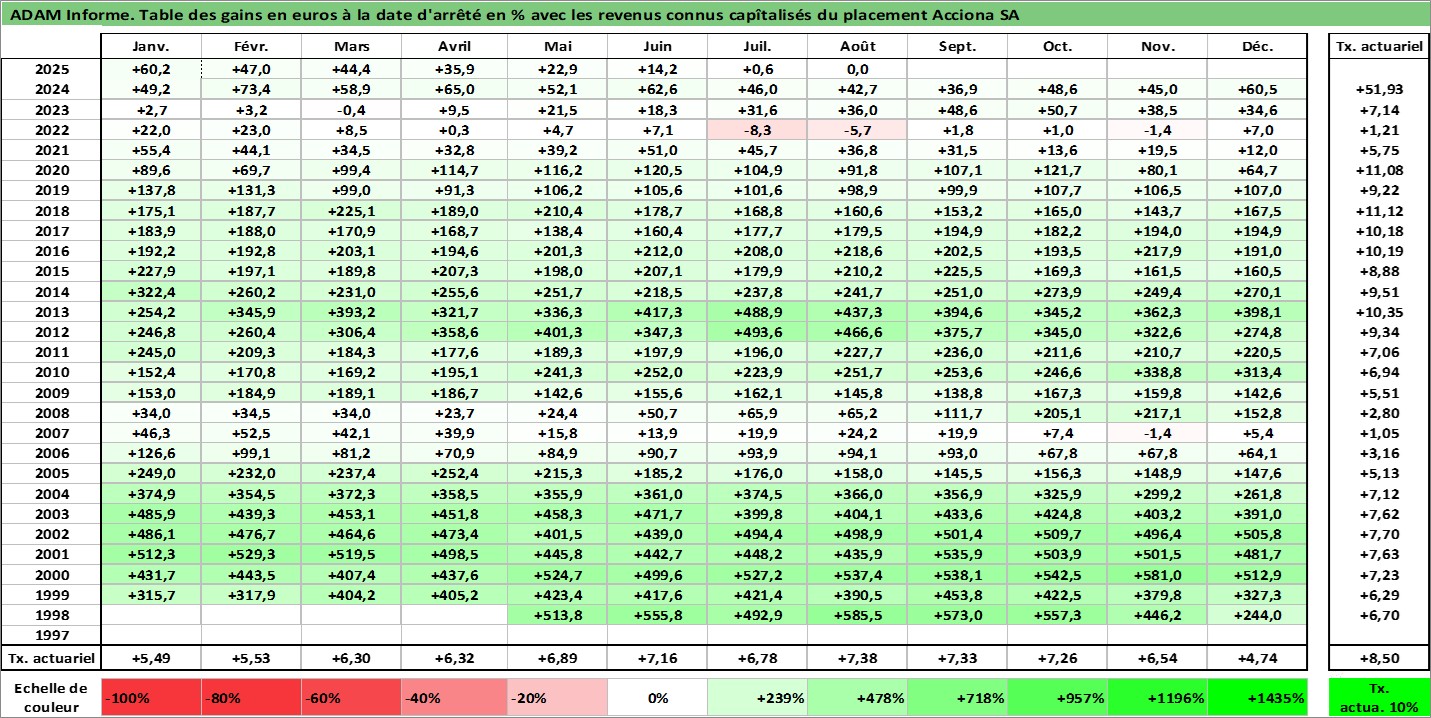Image resolution: width=1431 pixels, height=718 pixels.
Task: Click the +7,16 bottom cell under Juin
Action: pos(657,658)
